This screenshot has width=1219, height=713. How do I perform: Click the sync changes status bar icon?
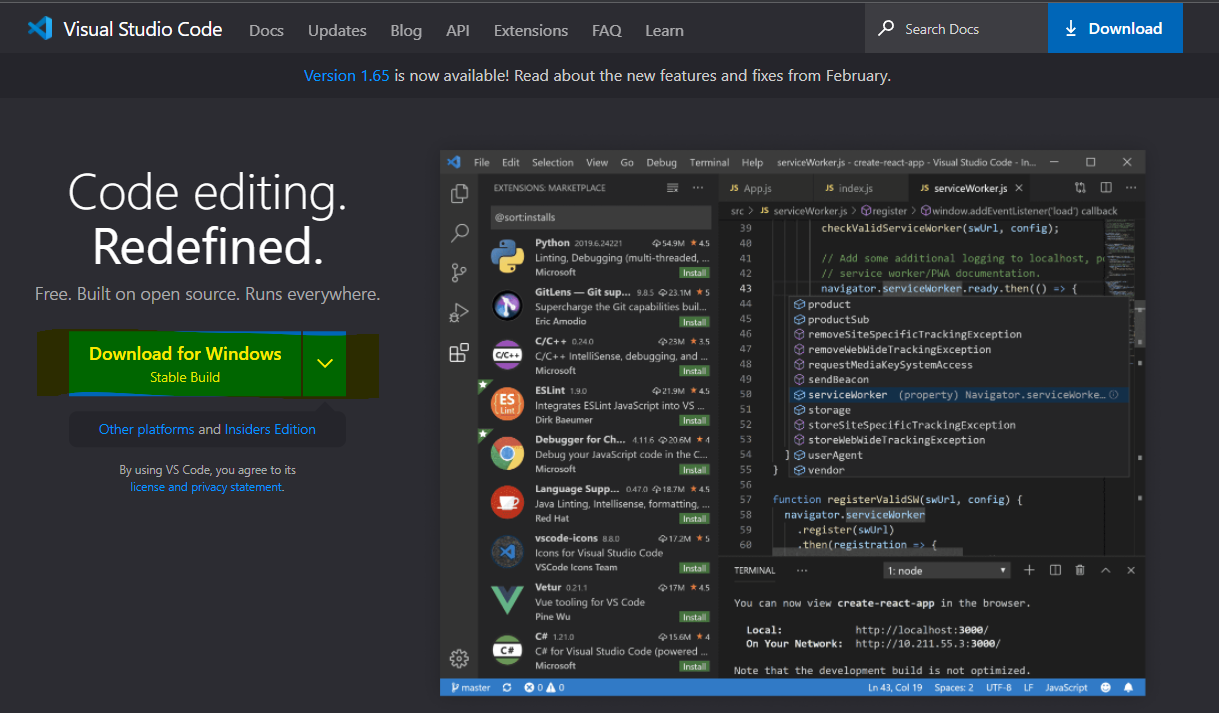tap(507, 688)
